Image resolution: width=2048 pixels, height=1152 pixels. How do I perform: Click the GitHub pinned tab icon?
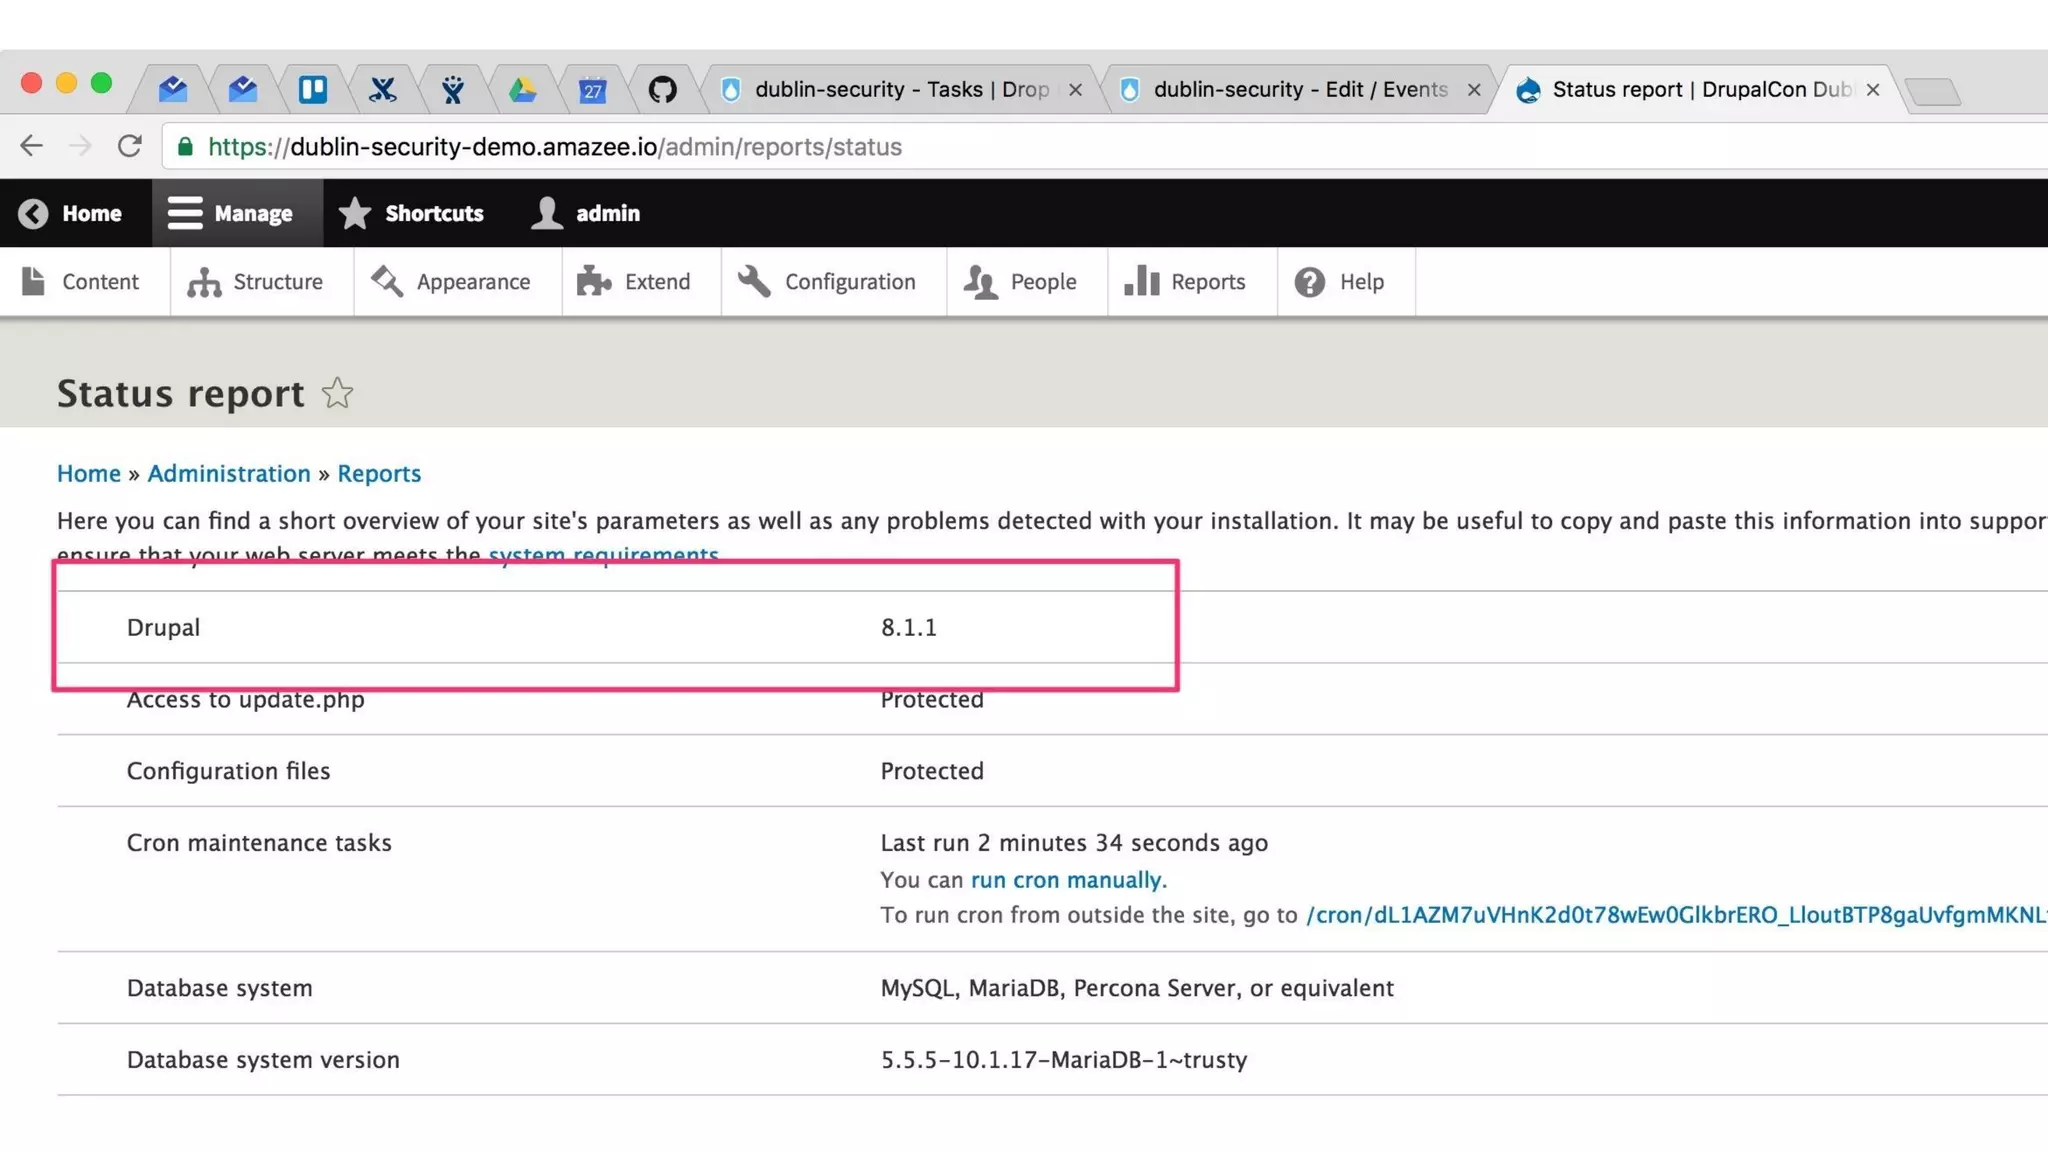pos(662,90)
